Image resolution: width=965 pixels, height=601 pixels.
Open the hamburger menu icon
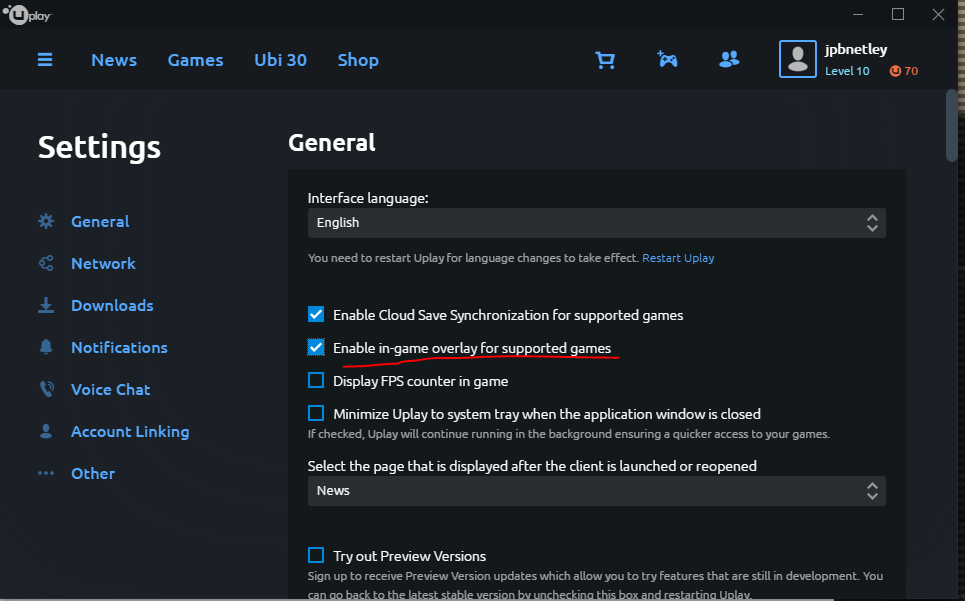click(45, 60)
